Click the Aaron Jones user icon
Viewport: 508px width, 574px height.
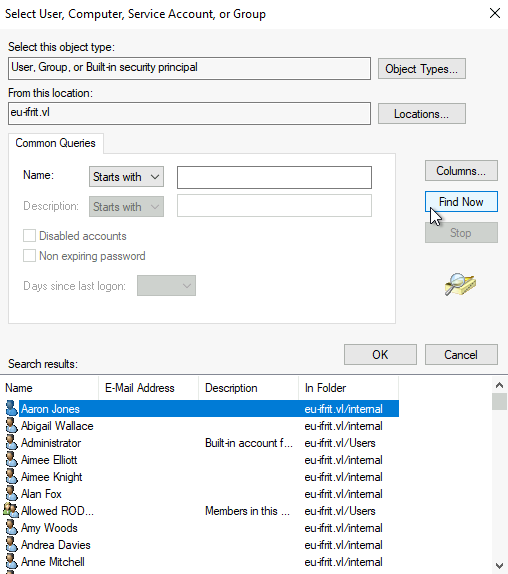pos(11,408)
